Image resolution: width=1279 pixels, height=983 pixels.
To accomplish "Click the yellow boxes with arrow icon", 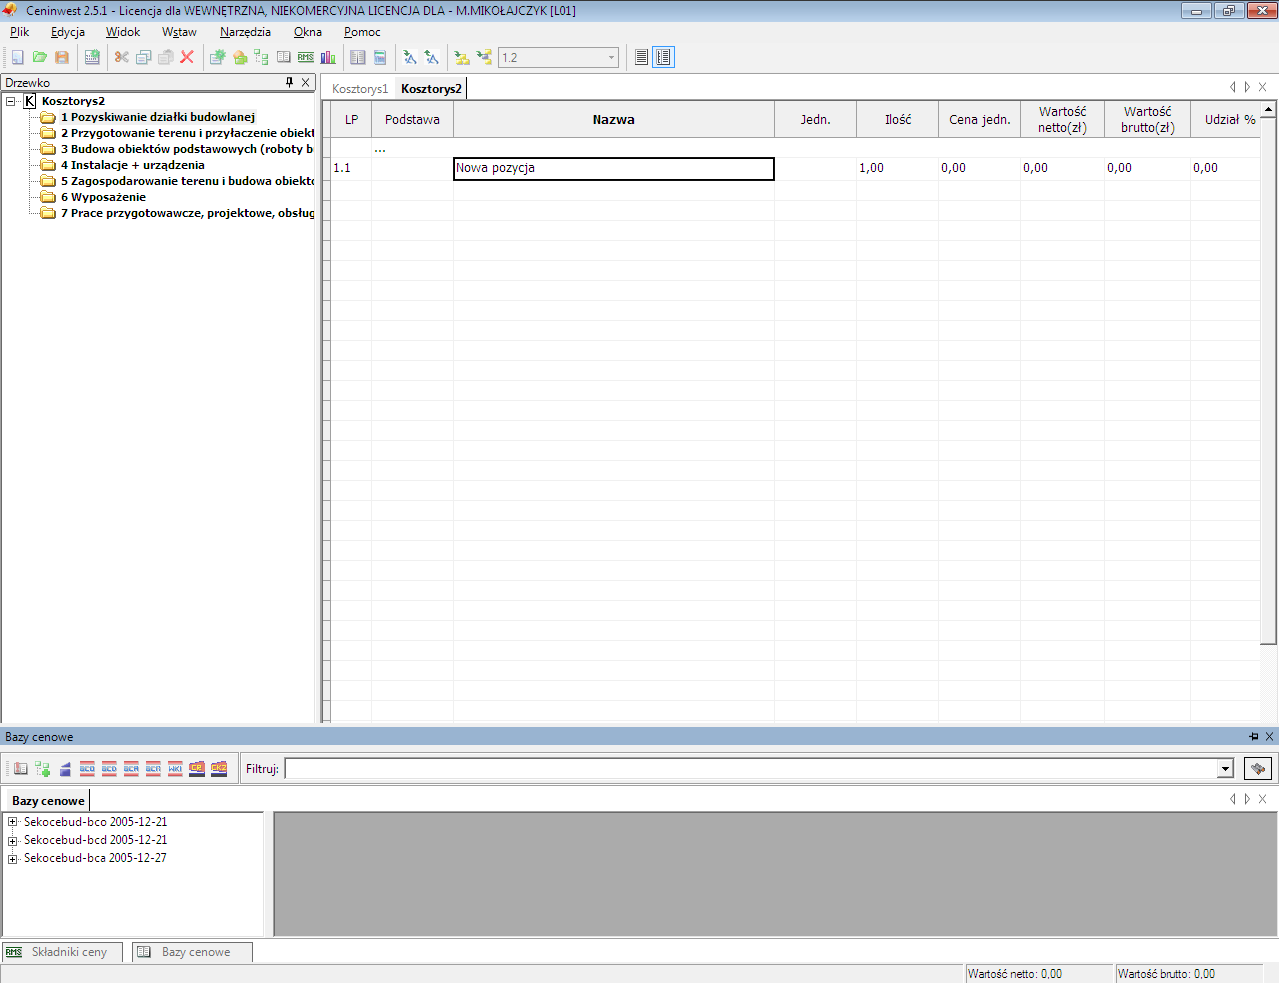I will tap(484, 58).
